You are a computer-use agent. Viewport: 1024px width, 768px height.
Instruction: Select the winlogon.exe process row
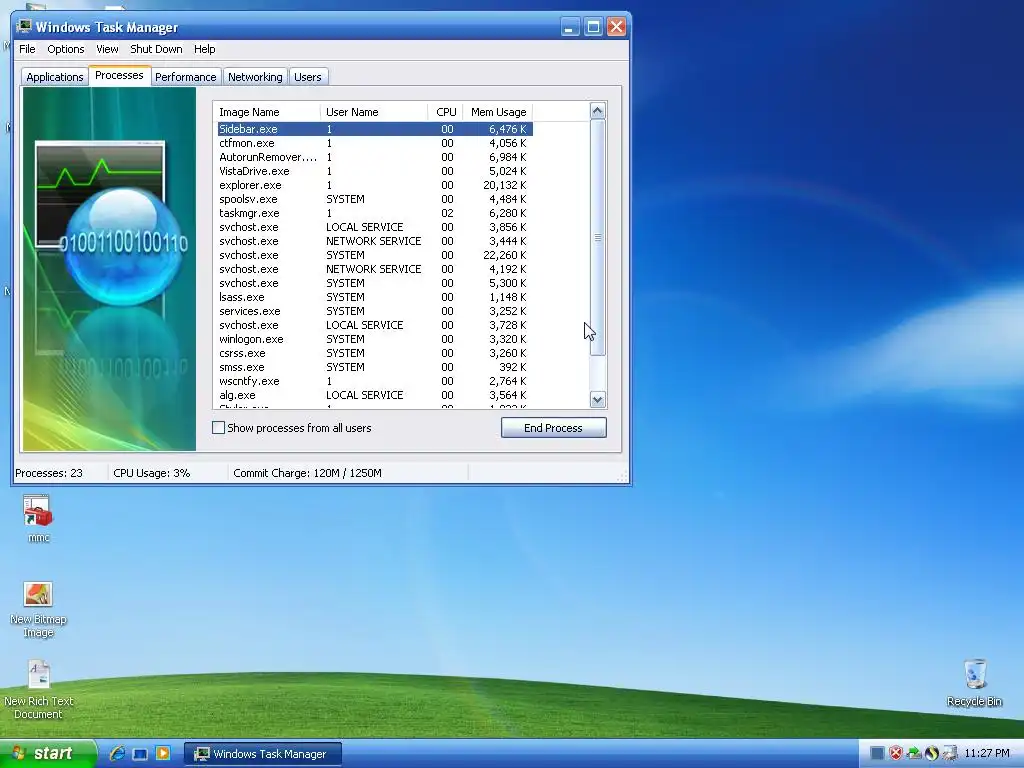375,340
